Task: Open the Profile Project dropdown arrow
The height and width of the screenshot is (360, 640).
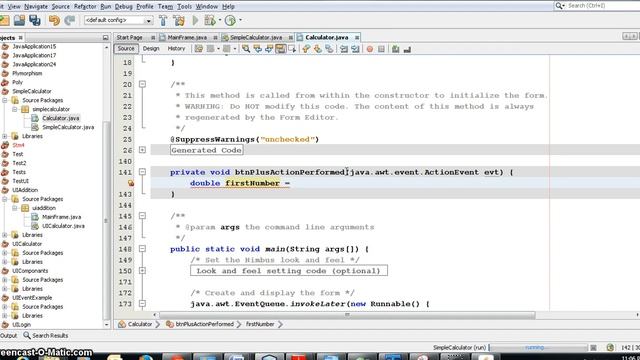Action: (240, 20)
